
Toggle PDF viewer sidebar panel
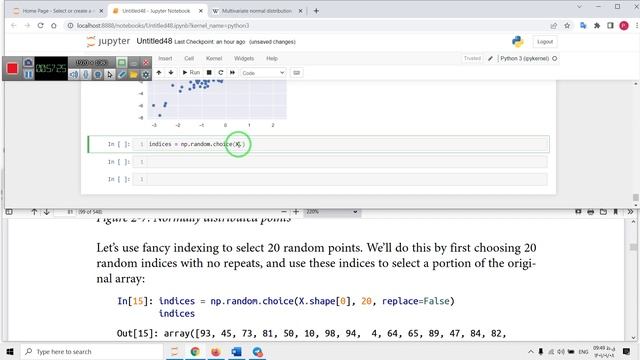tap(9, 212)
